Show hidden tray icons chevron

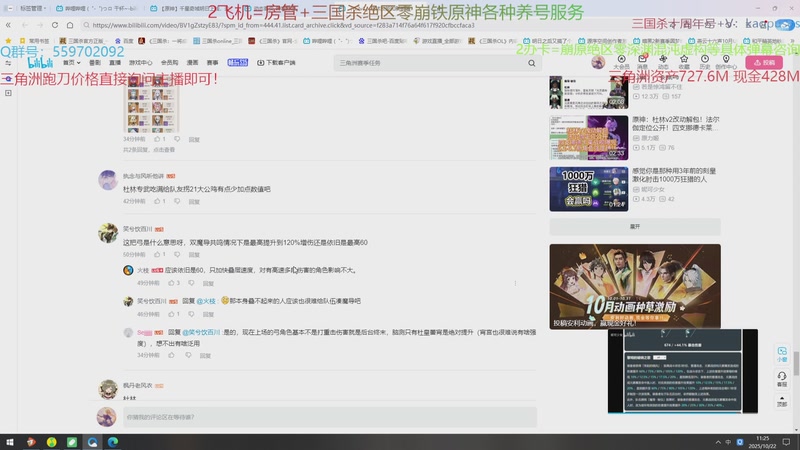pos(718,442)
